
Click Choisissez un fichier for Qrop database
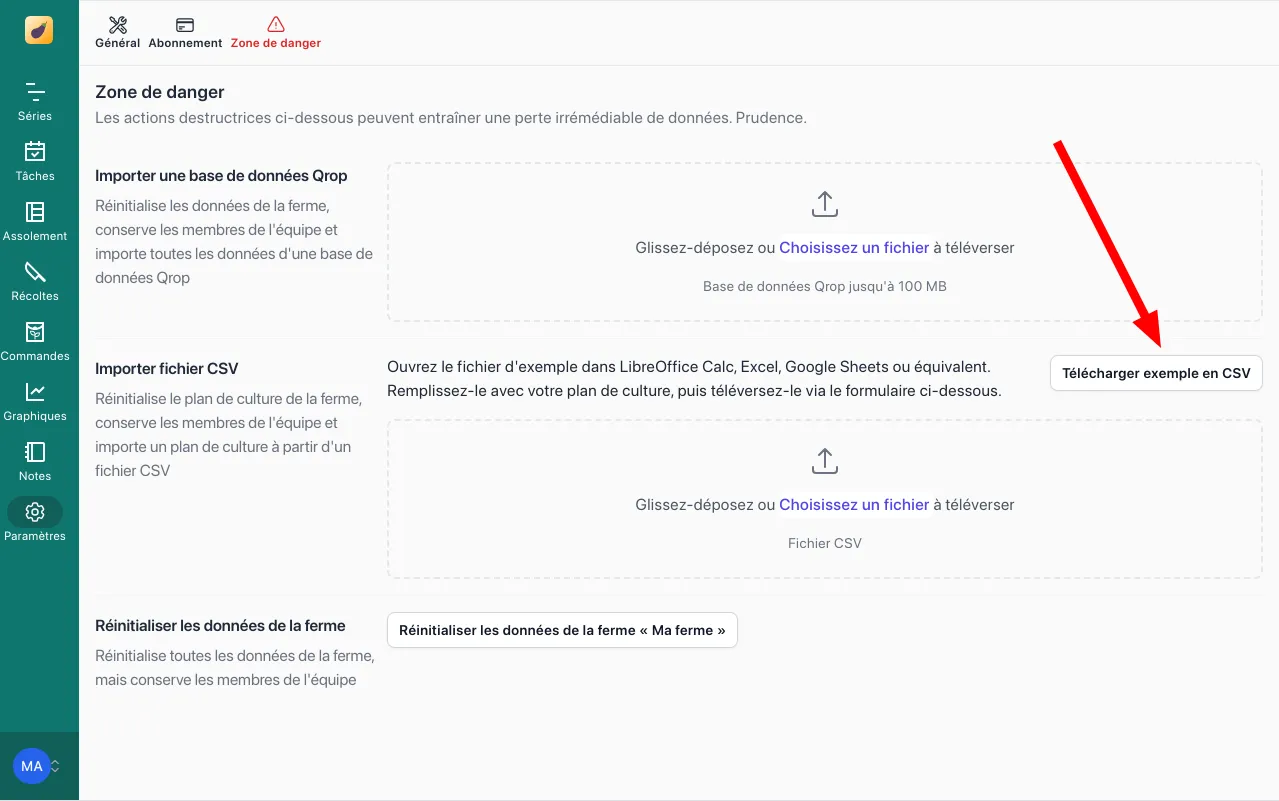click(854, 247)
